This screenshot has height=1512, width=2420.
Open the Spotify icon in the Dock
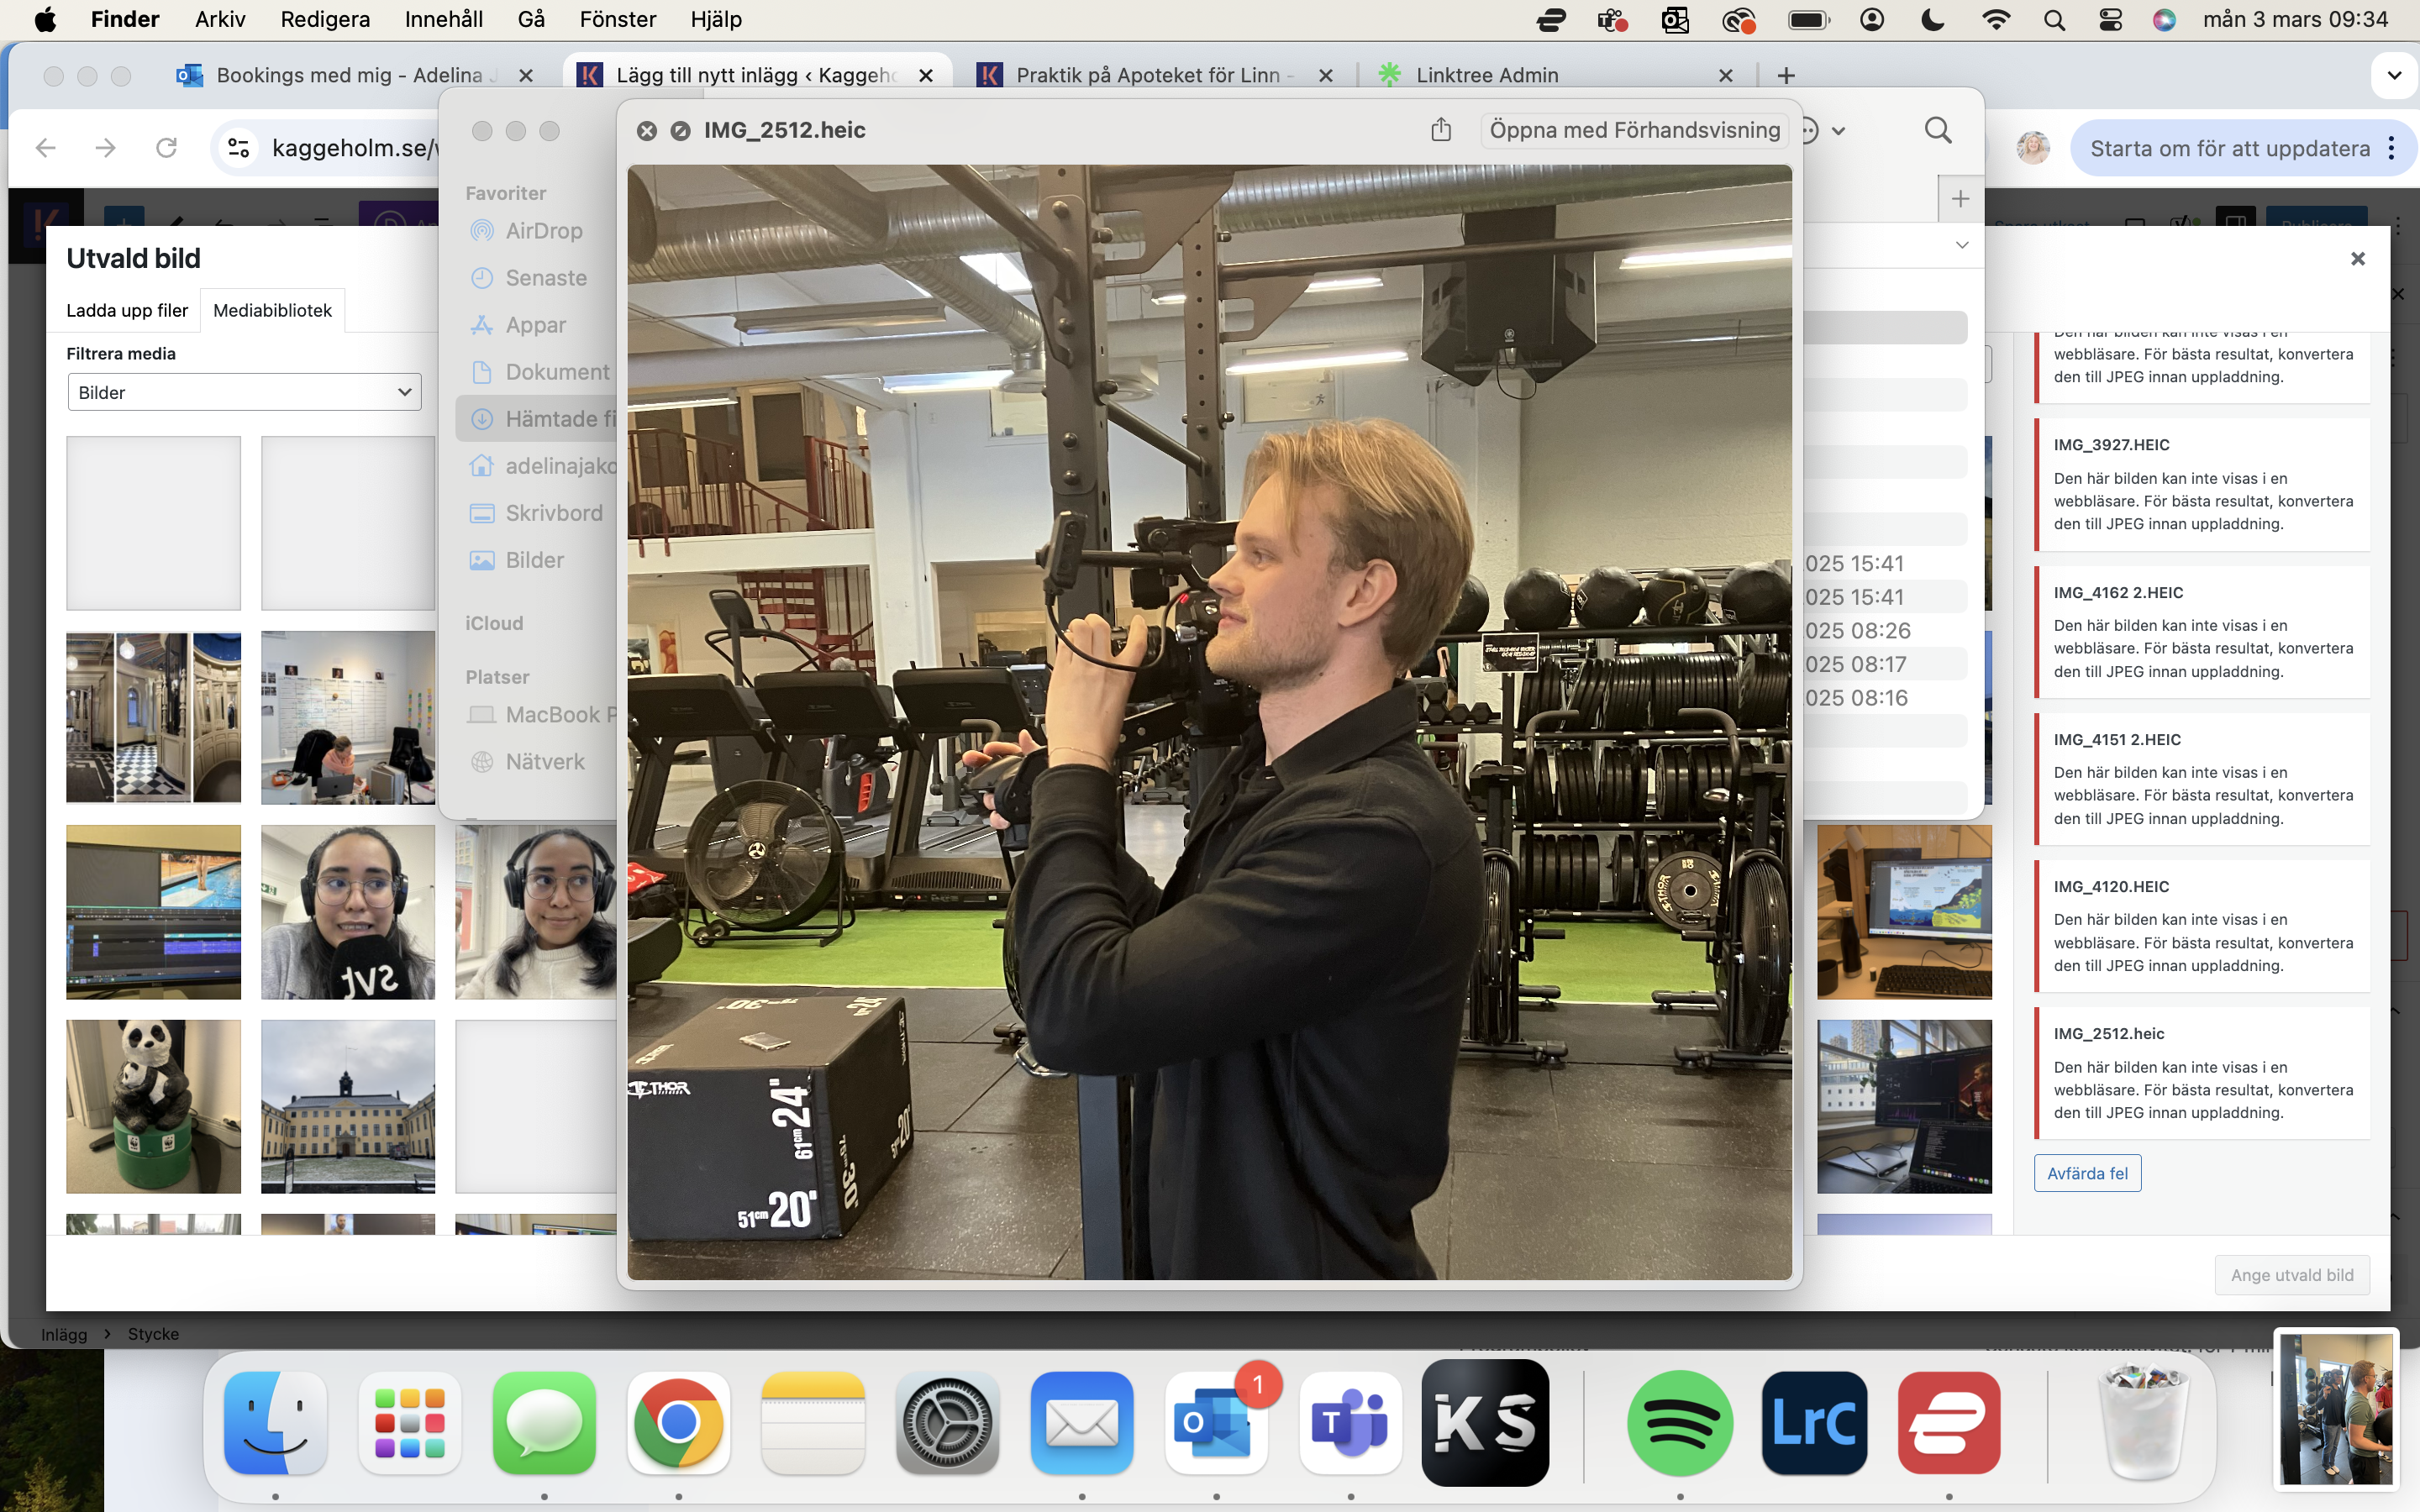coord(1679,1422)
